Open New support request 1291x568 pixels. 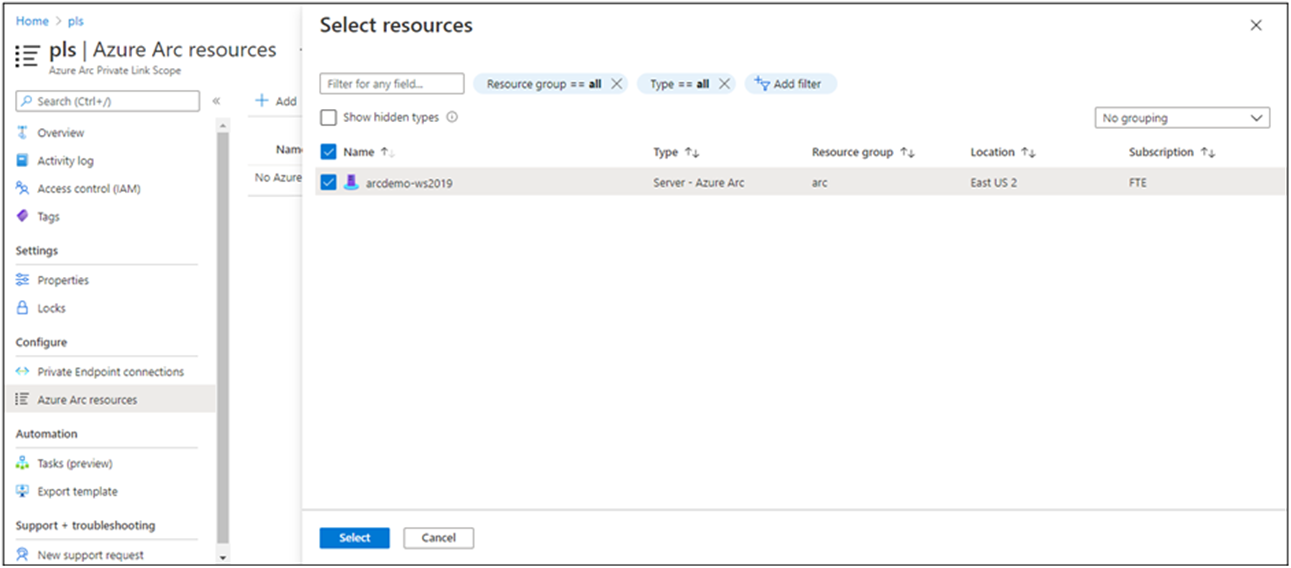coord(91,555)
